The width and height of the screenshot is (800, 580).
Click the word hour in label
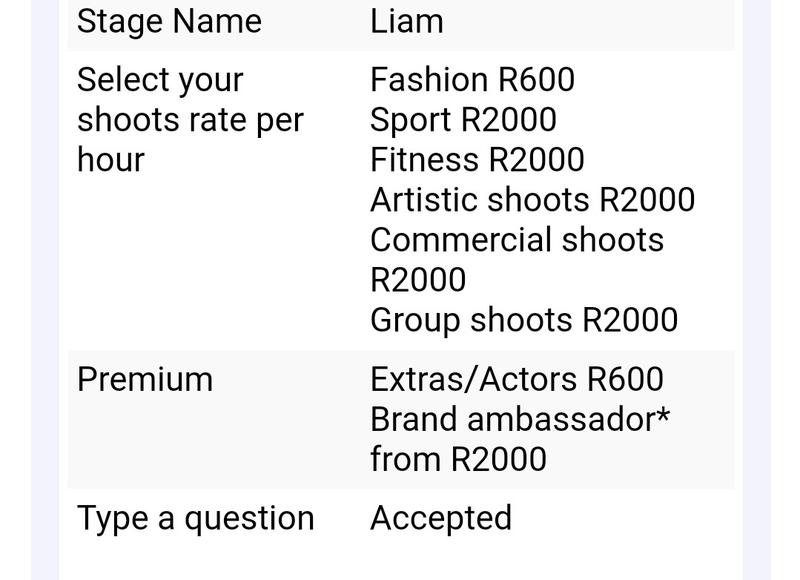(111, 159)
